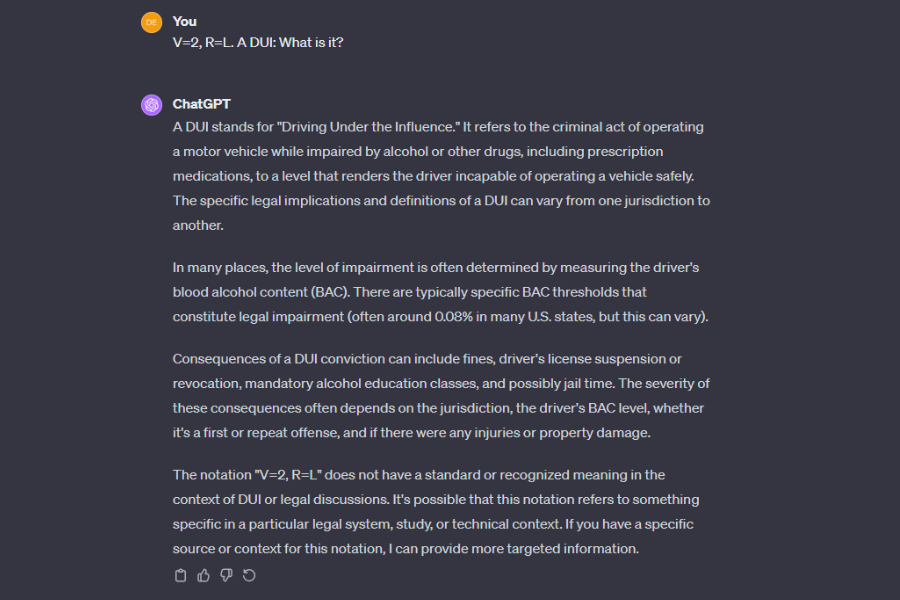The image size is (900, 600).
Task: Copy the ChatGPT response to clipboard
Action: pyautogui.click(x=181, y=575)
